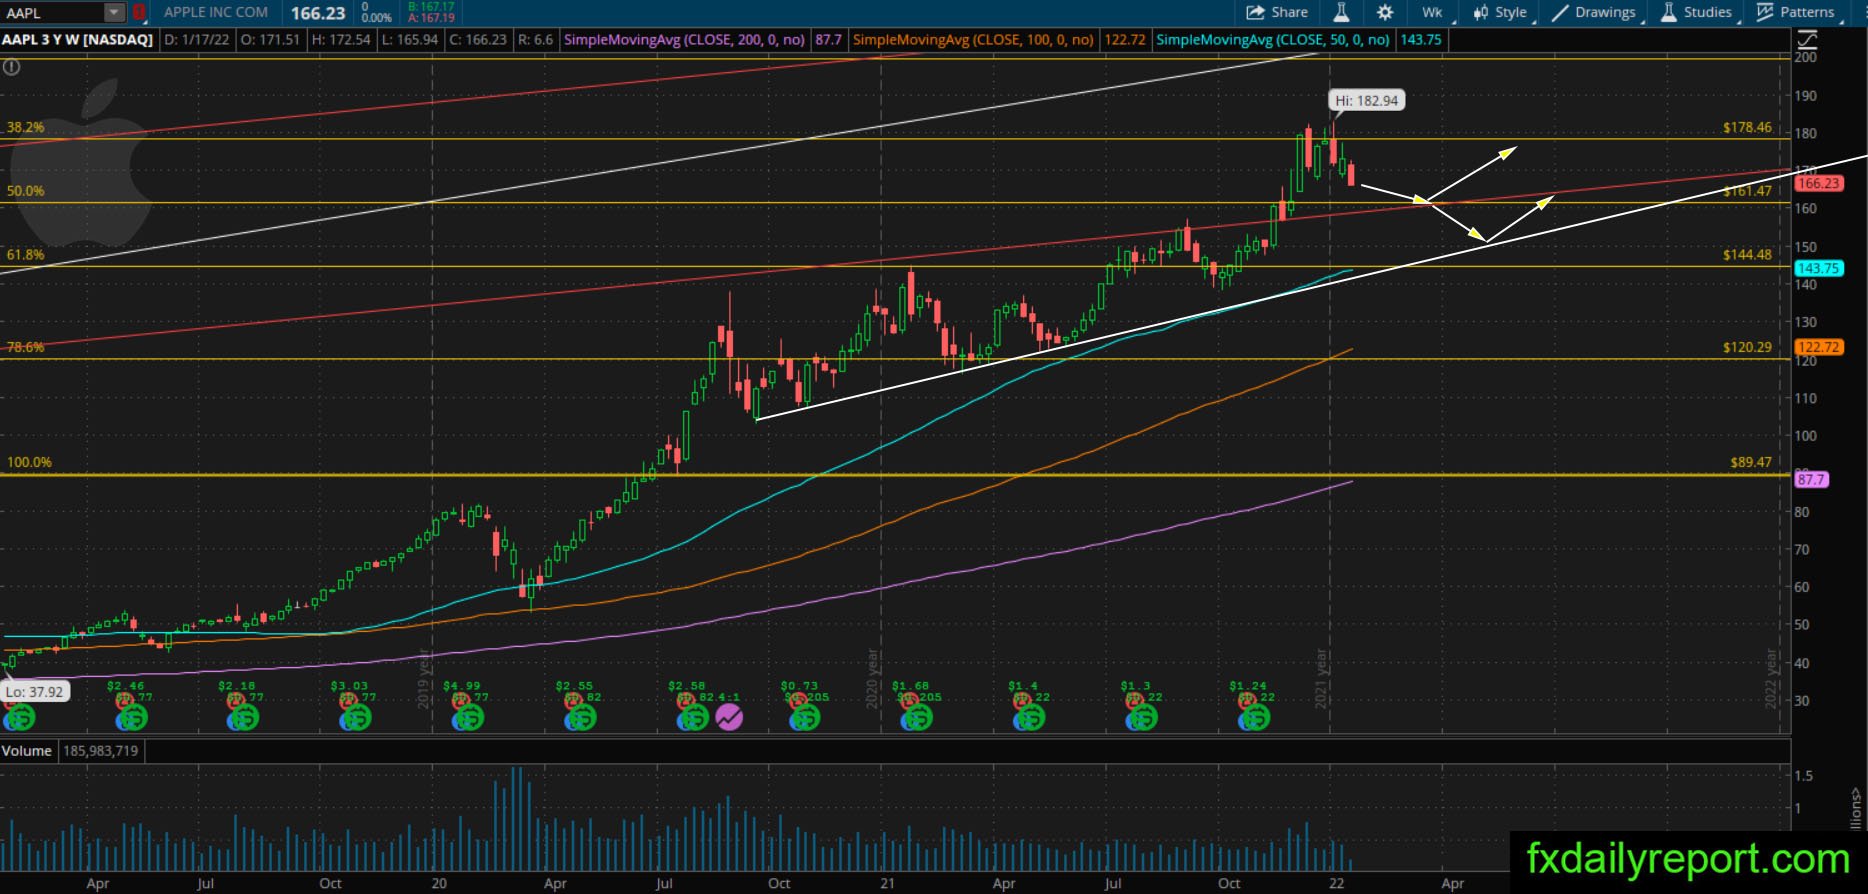Click the purple stock split icon

pyautogui.click(x=729, y=717)
